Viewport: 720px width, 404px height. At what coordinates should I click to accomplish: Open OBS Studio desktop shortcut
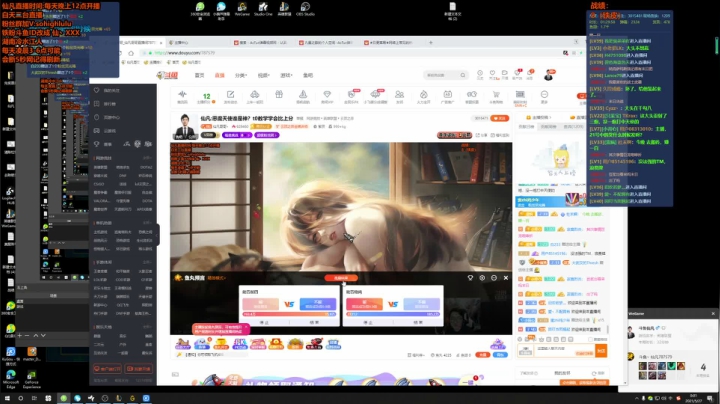click(x=305, y=9)
